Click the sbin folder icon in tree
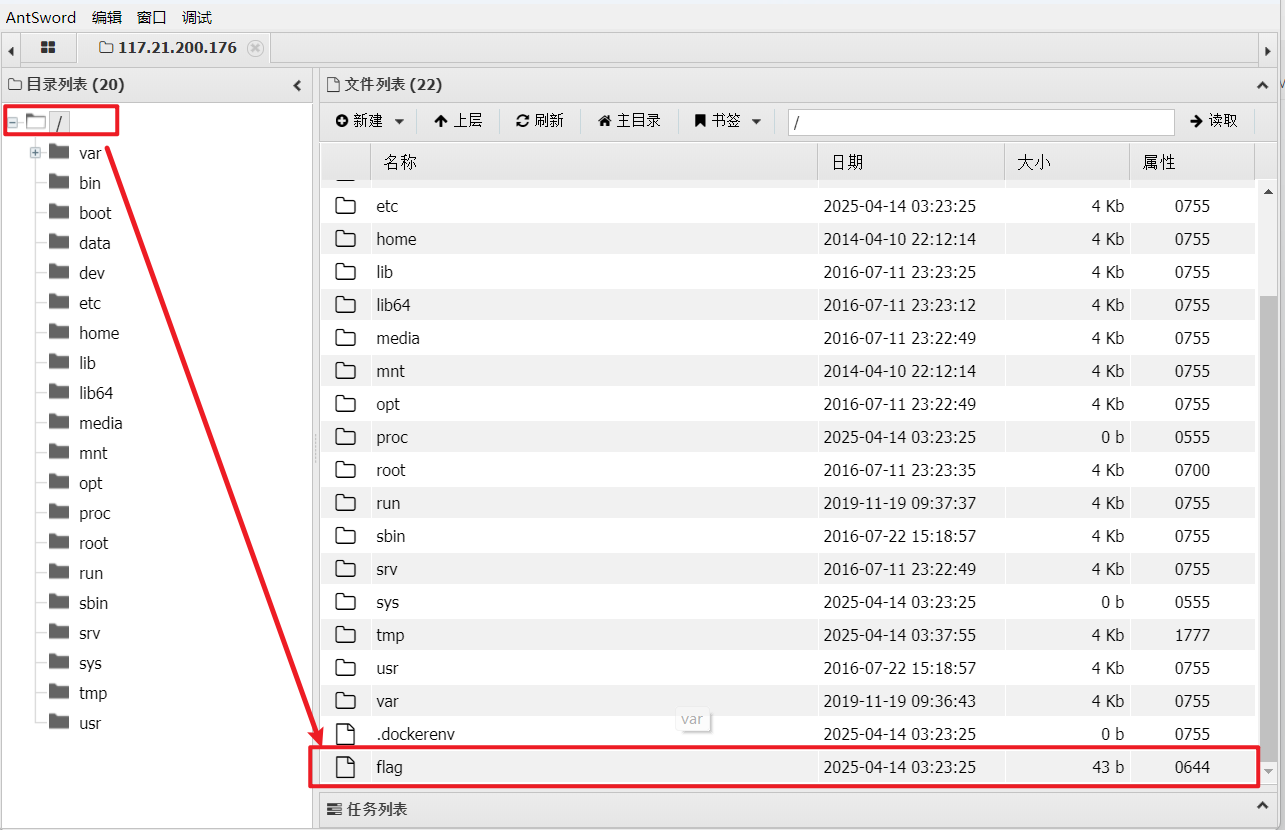The width and height of the screenshot is (1285, 830). [59, 602]
